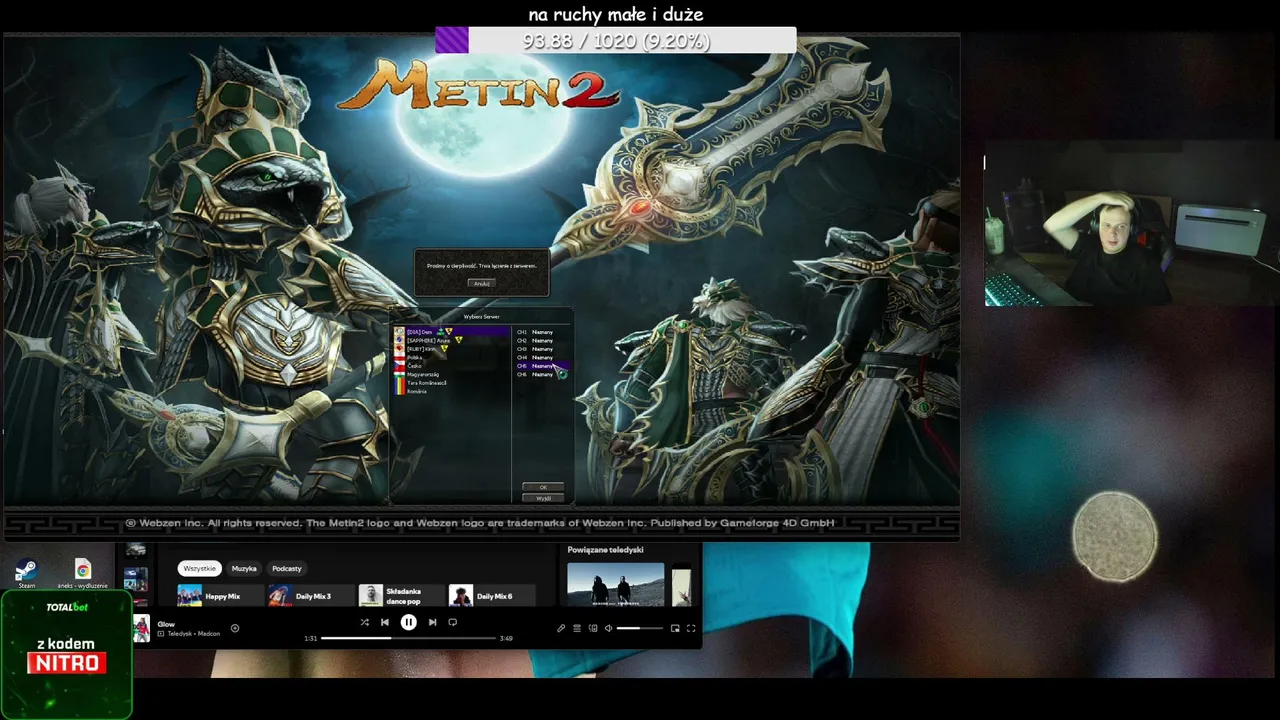This screenshot has height=720, width=1280.
Task: Toggle shuffle in the Spotify player
Action: coord(364,622)
